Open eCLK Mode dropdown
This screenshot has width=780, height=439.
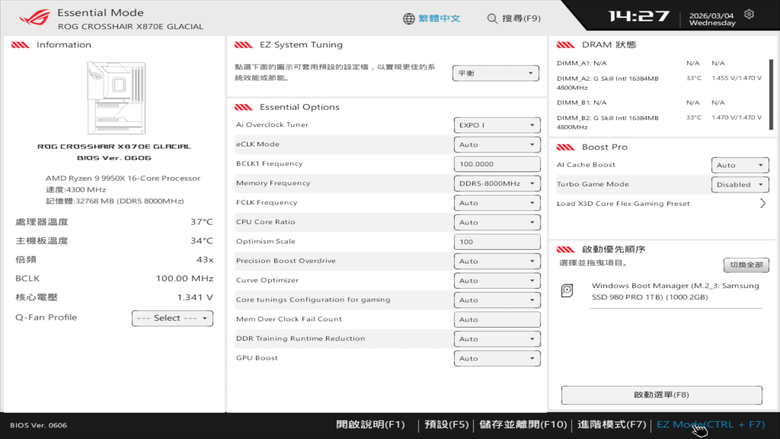point(497,145)
